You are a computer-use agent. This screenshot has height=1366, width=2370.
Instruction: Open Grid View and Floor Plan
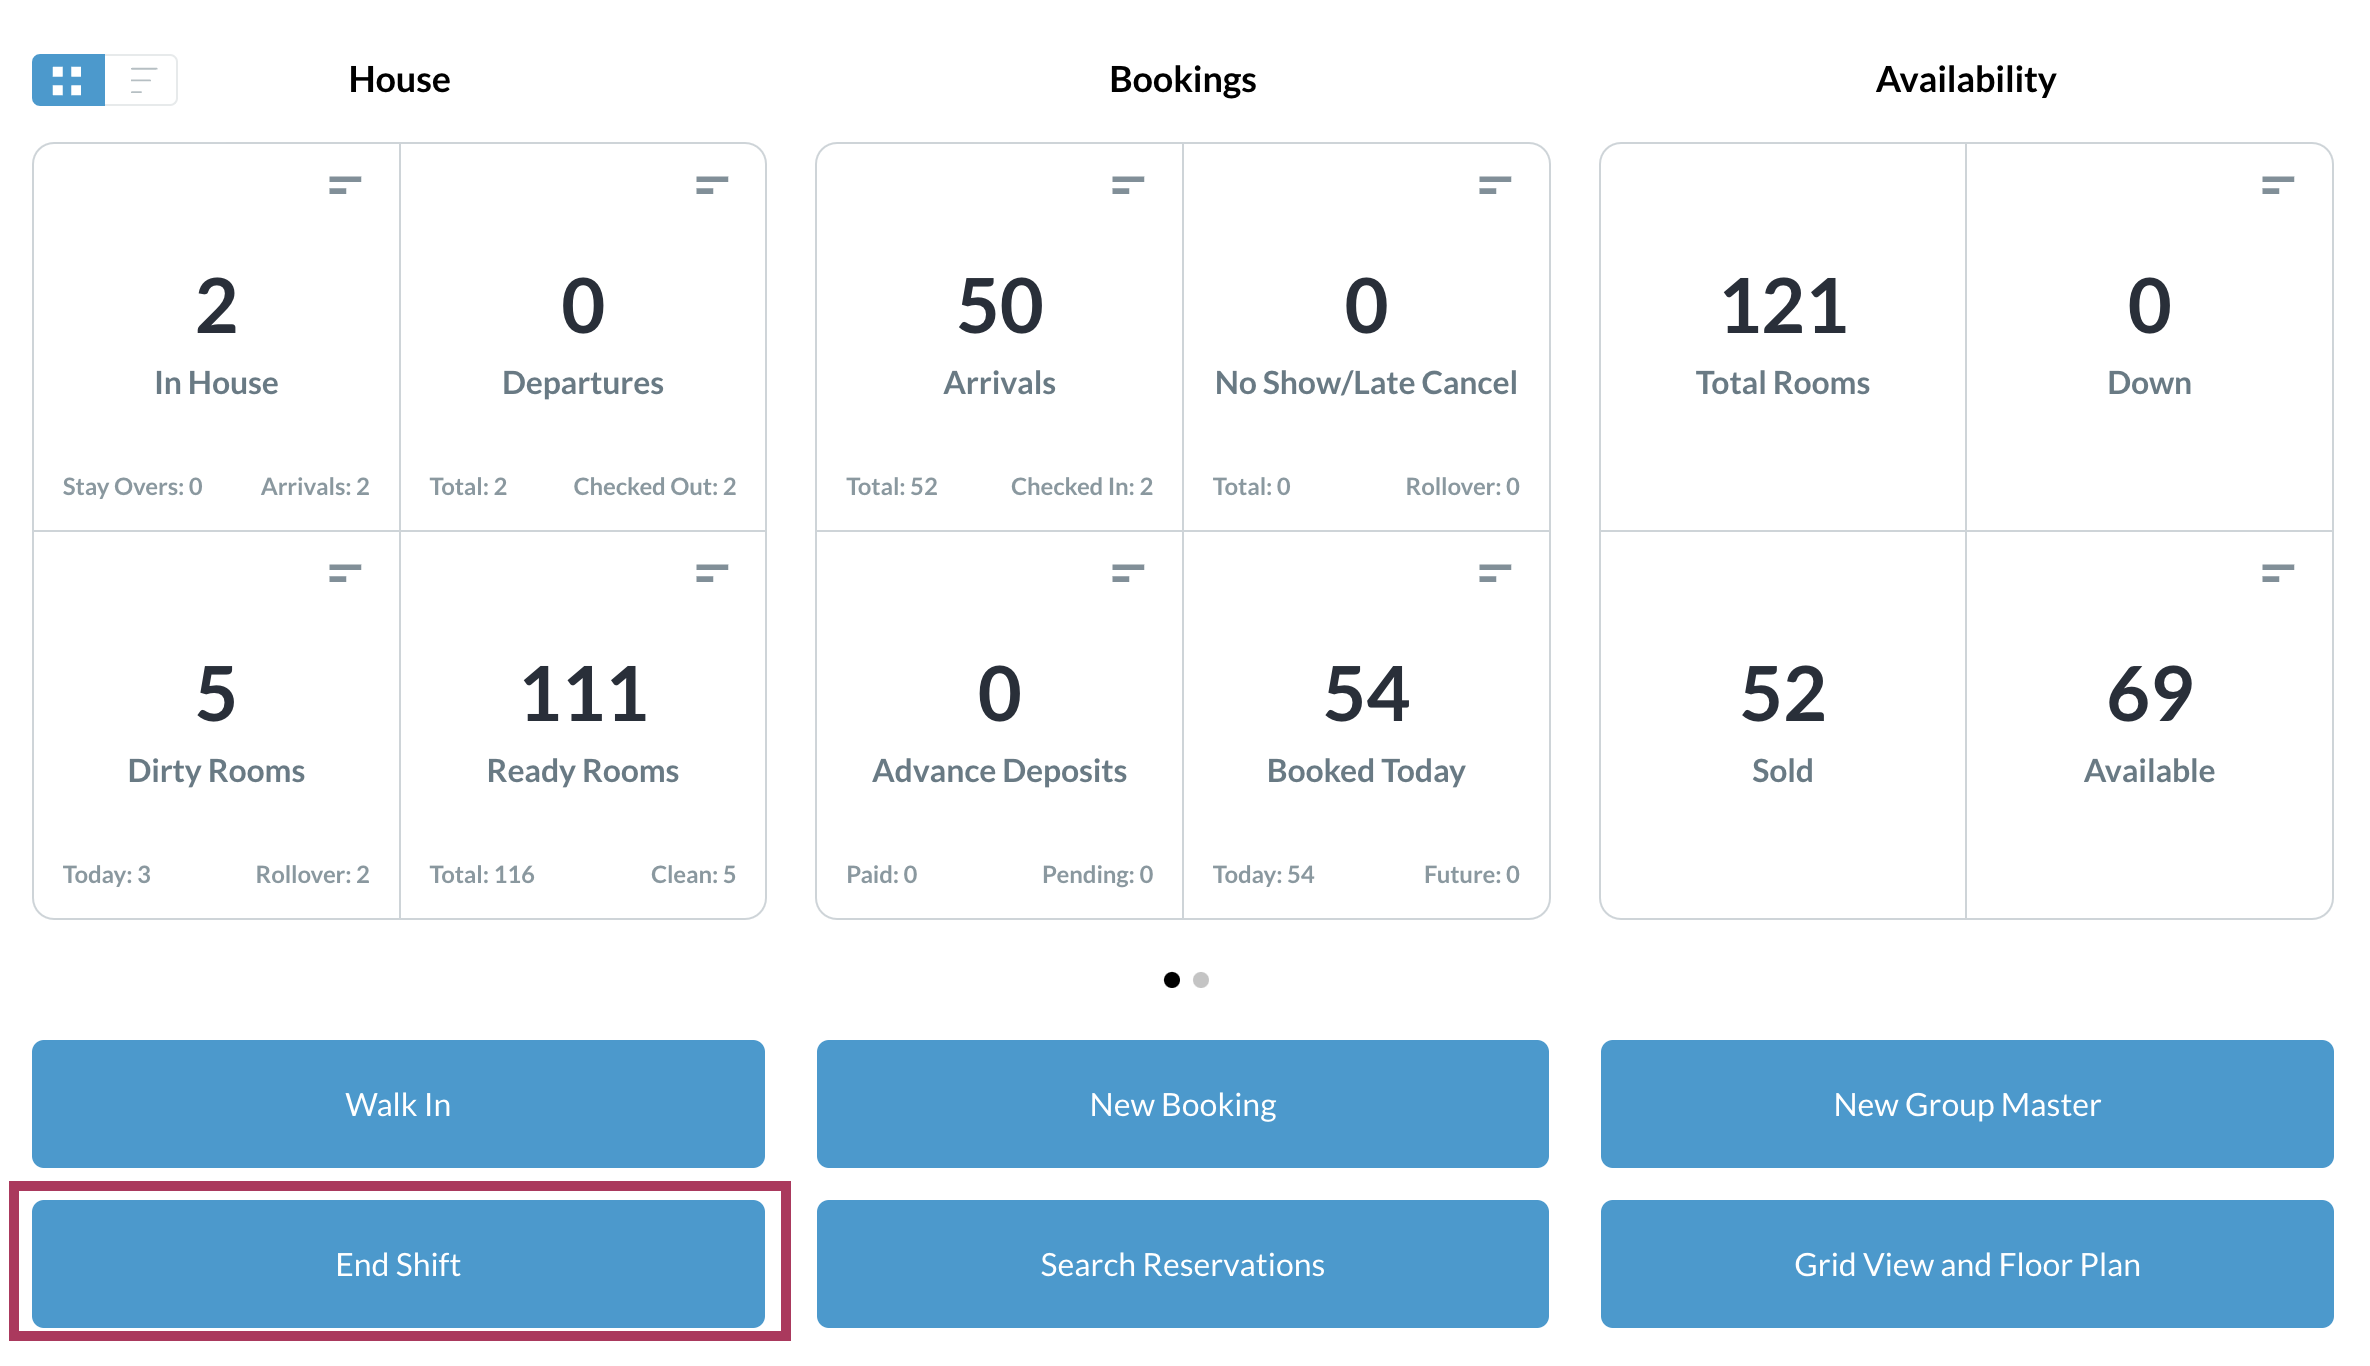1966,1264
